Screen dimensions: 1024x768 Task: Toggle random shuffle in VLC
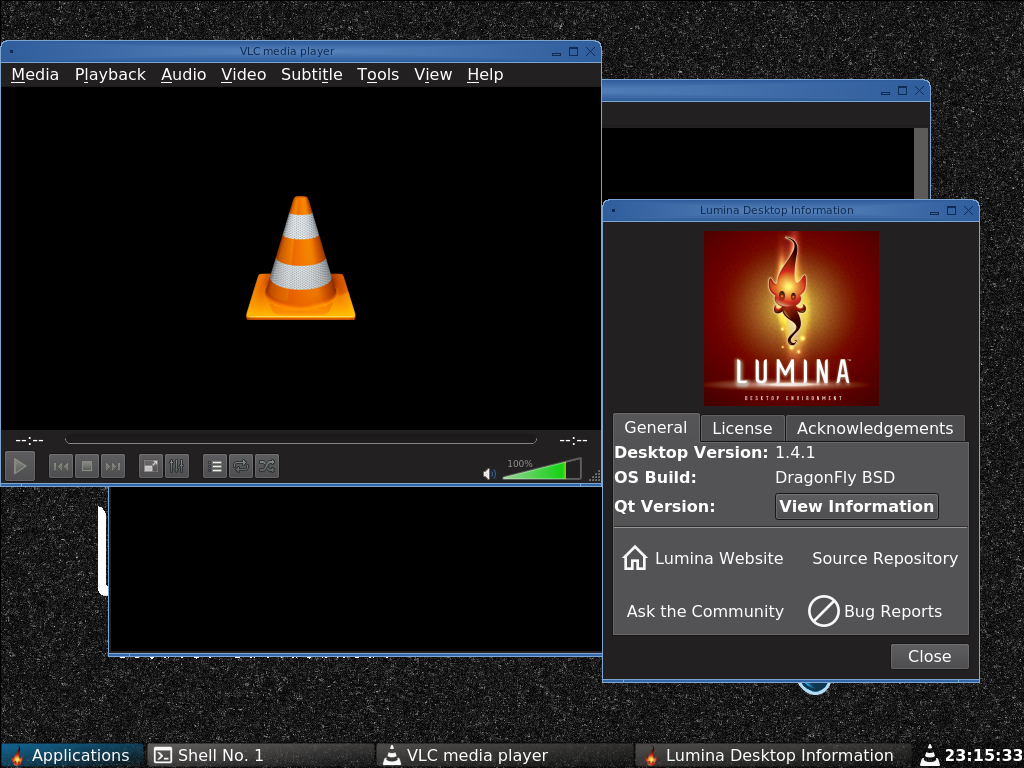coord(267,466)
